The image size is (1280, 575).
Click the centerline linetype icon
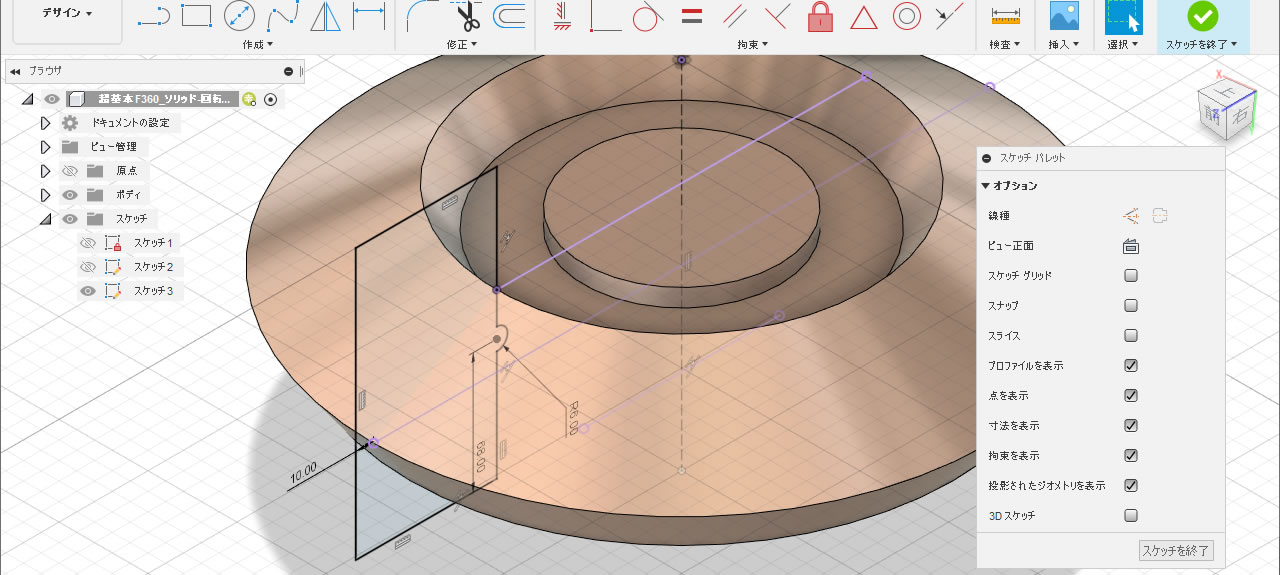pyautogui.click(x=1160, y=215)
